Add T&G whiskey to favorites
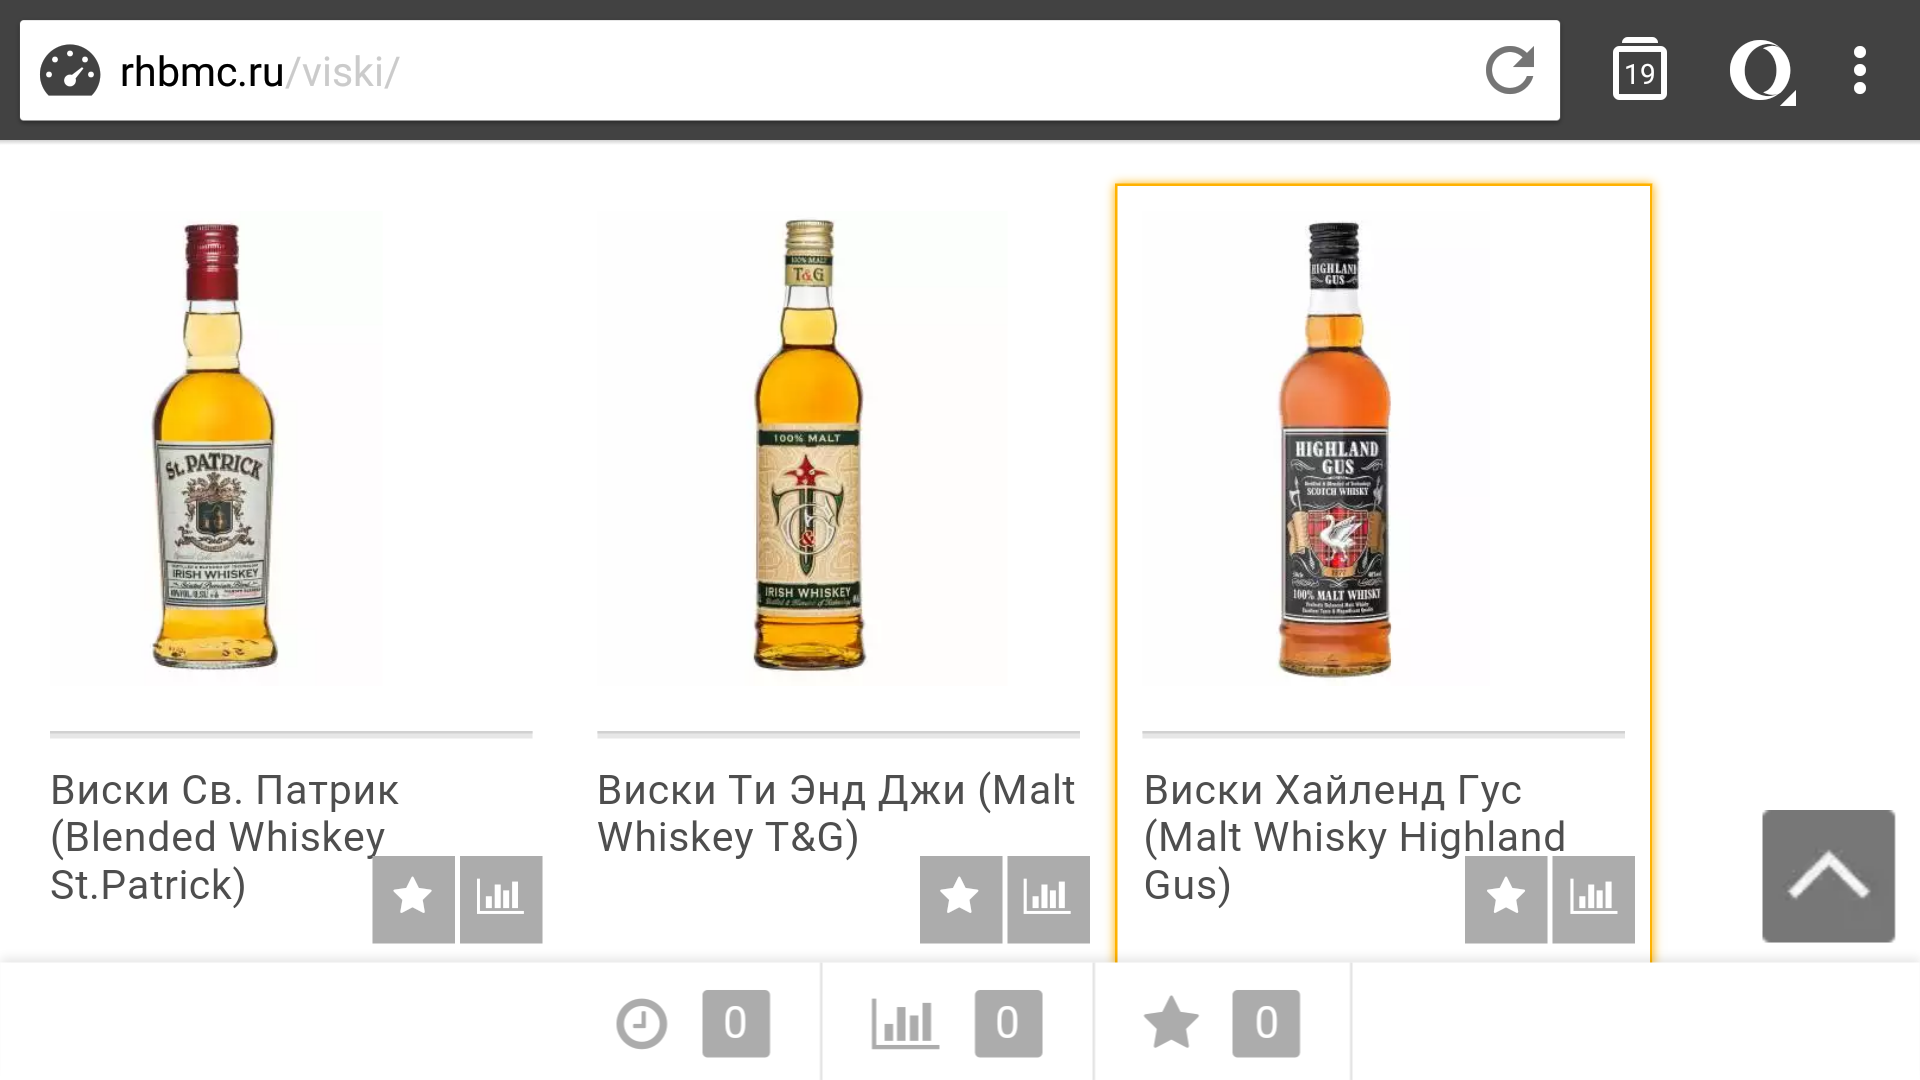 pyautogui.click(x=960, y=898)
